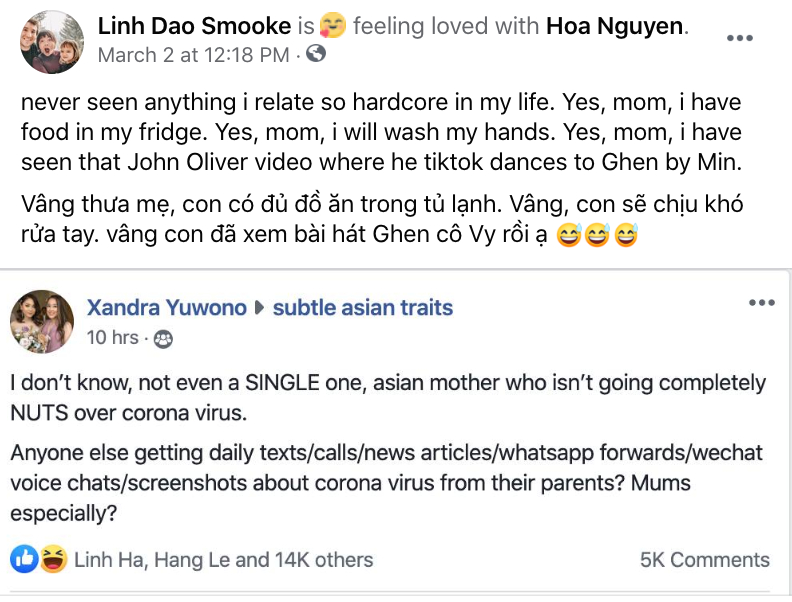Open the shared post options menu
This screenshot has height=602, width=792.
(762, 302)
